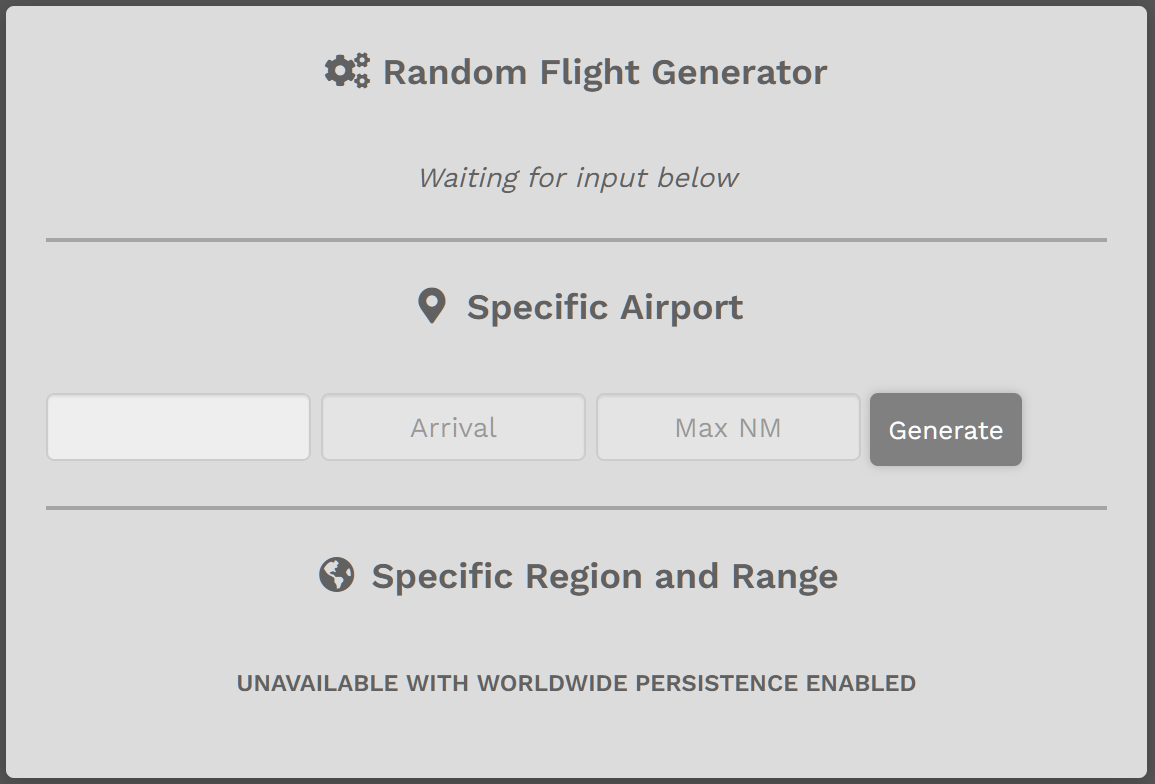Click the Specific Airport heading text
Screen dimensions: 1155x784
click(x=605, y=307)
